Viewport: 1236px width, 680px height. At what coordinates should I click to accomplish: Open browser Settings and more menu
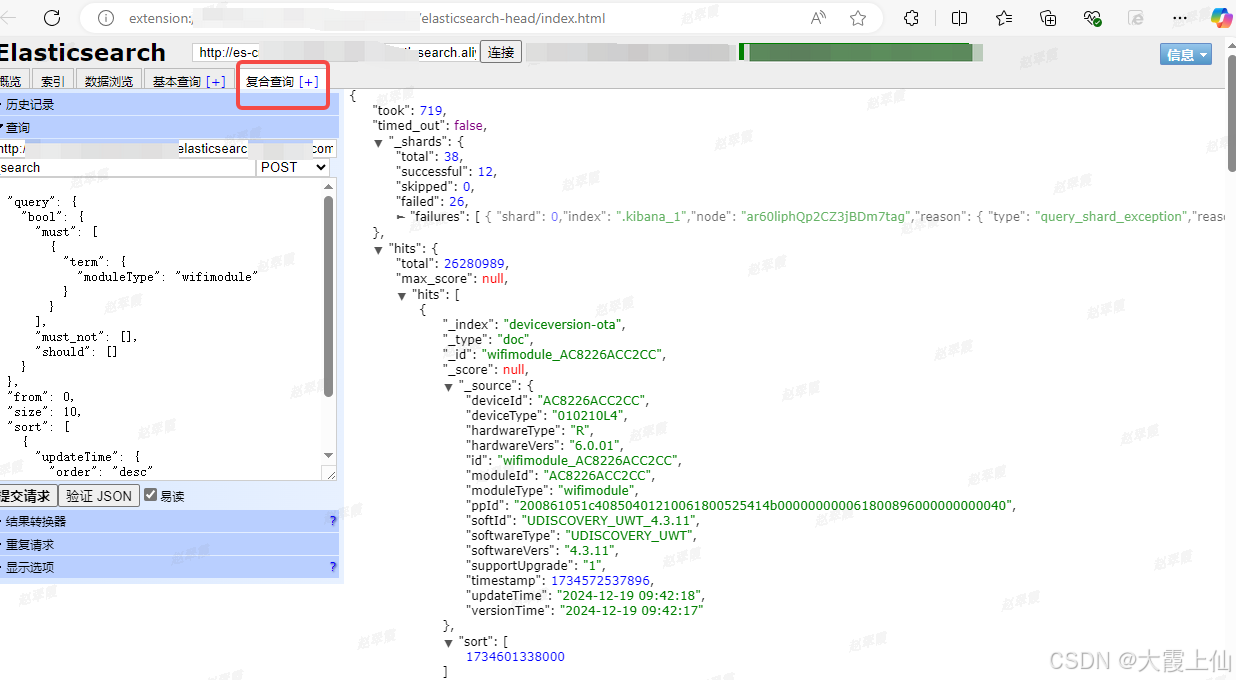click(1180, 18)
